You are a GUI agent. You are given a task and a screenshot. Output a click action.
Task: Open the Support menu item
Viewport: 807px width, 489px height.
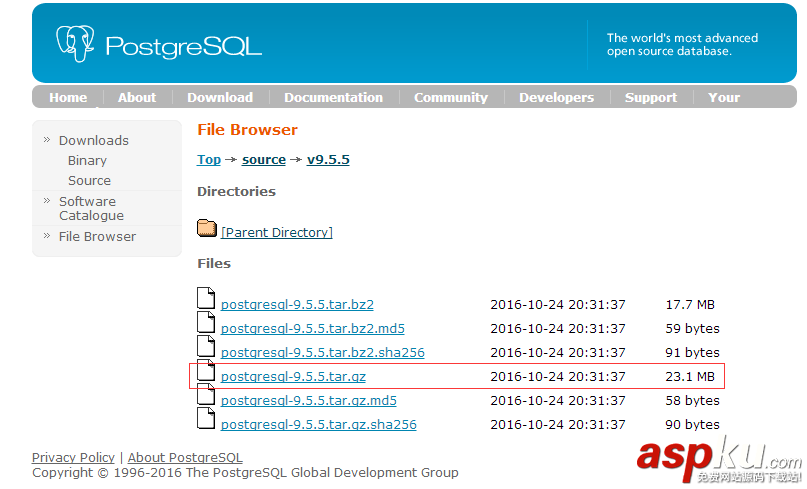pyautogui.click(x=651, y=97)
